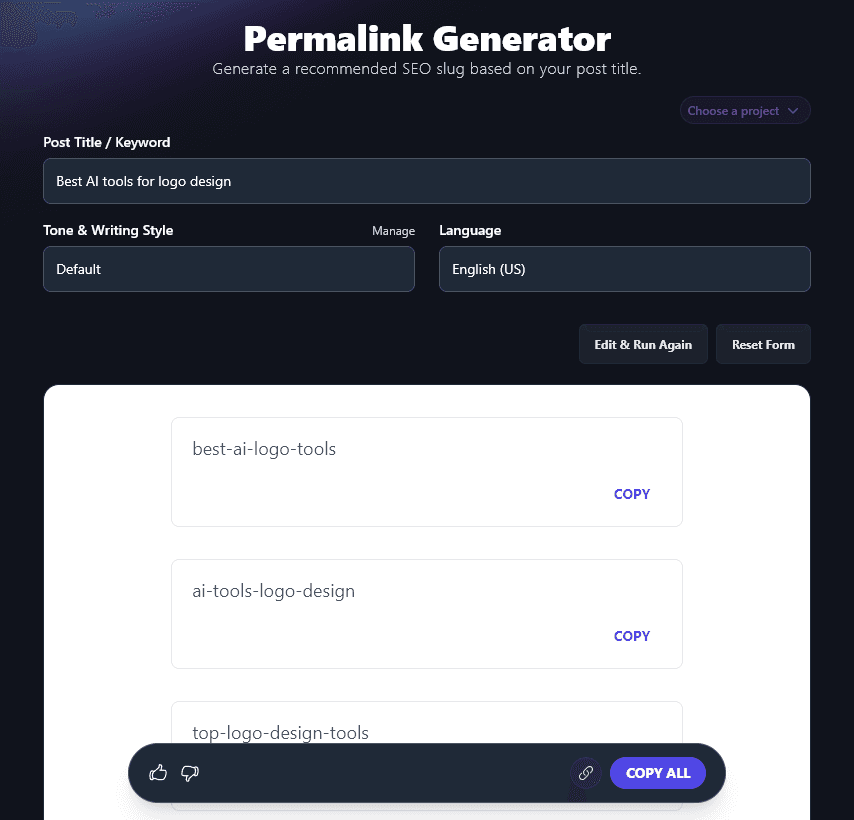Viewport: 854px width, 820px height.
Task: Click COPY ALL to copy every slug
Action: tap(657, 772)
